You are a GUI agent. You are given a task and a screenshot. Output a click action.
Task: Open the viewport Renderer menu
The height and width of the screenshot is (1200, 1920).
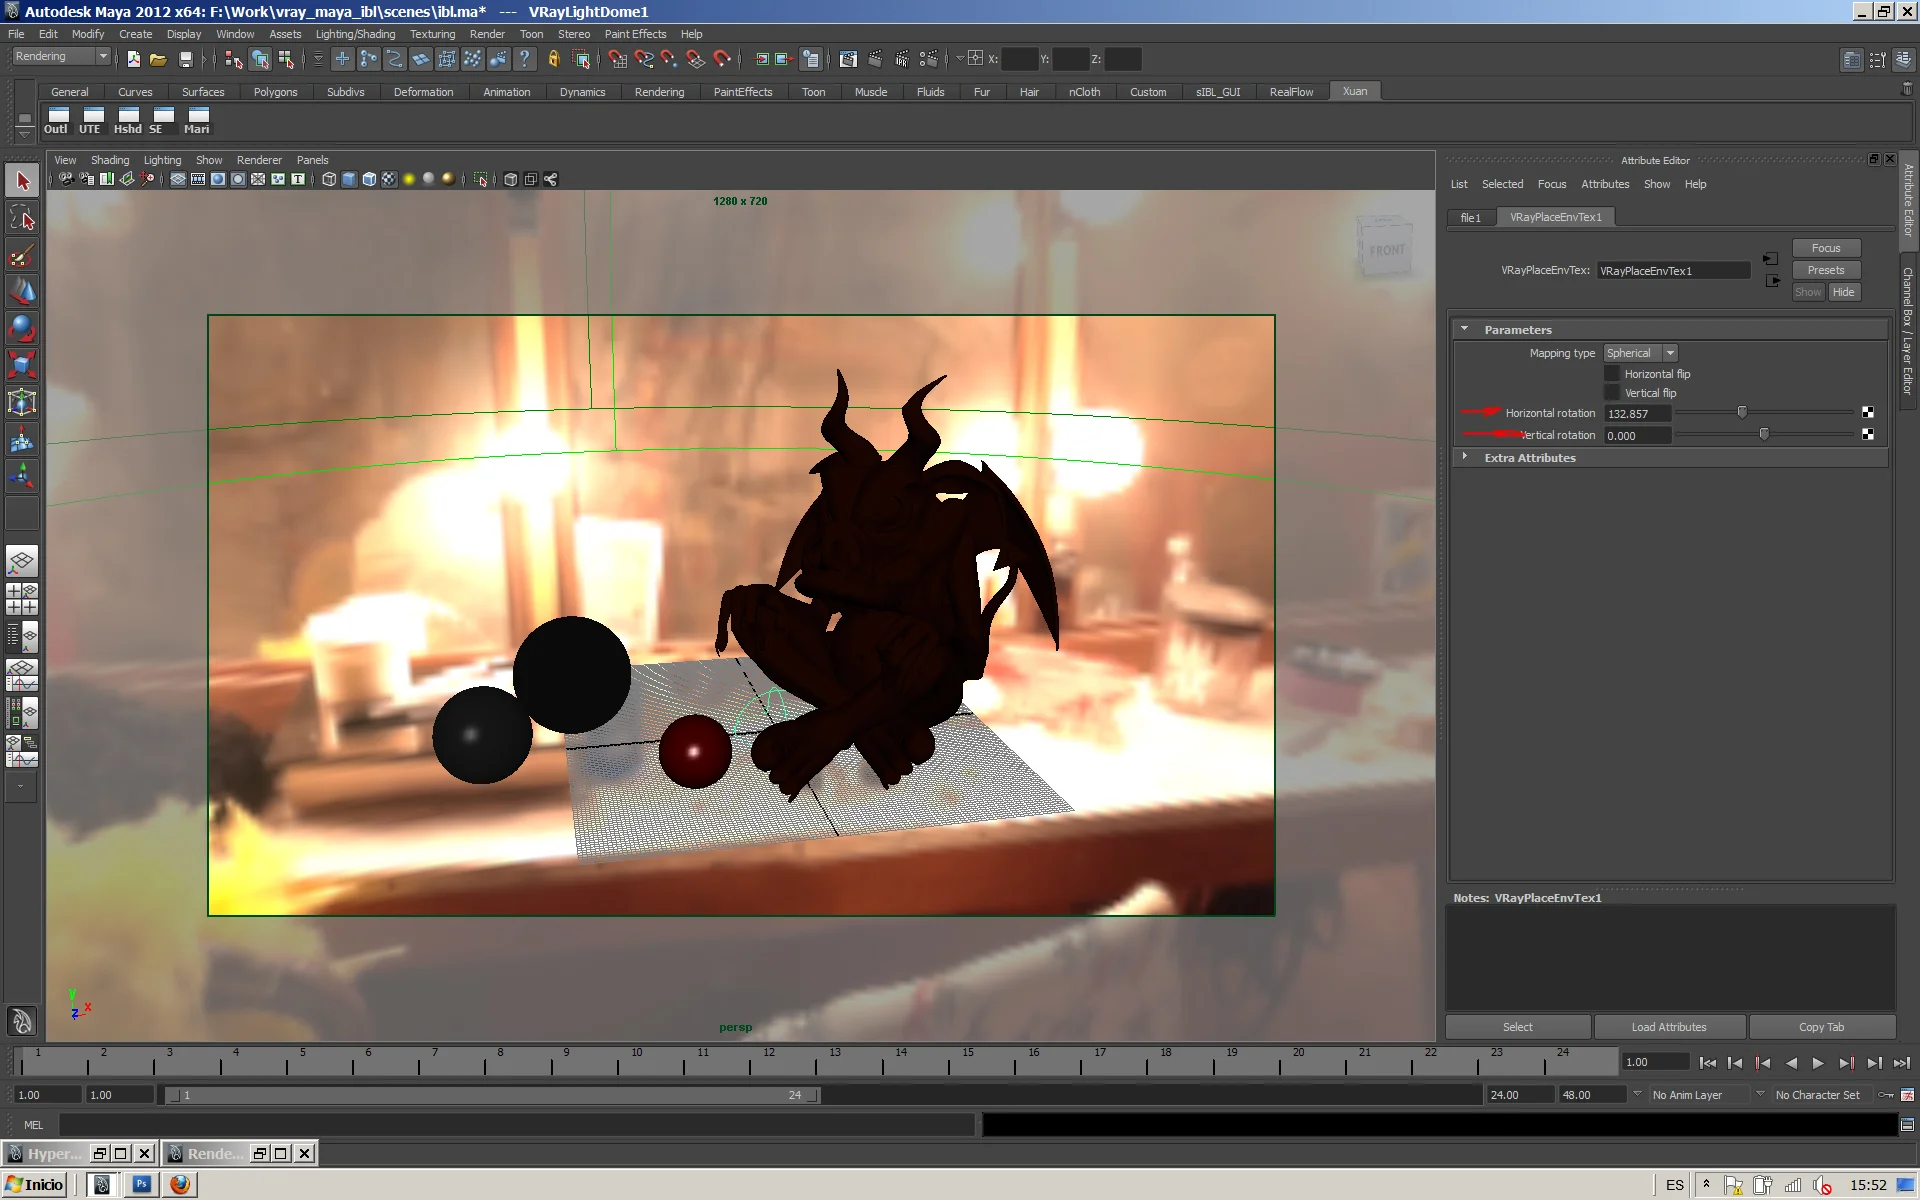point(259,160)
